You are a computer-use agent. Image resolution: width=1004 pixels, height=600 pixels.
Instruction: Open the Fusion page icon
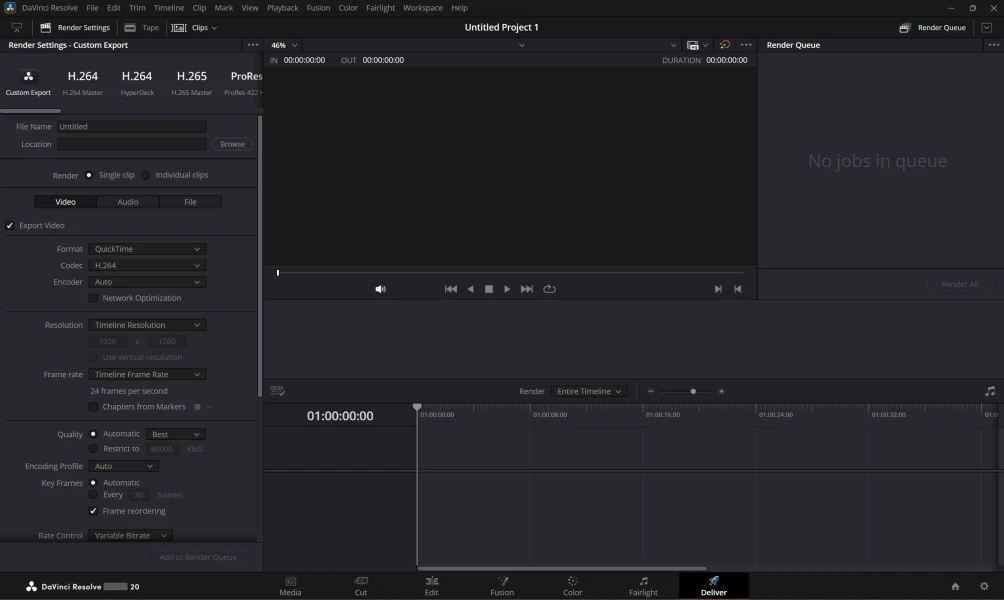click(x=502, y=585)
